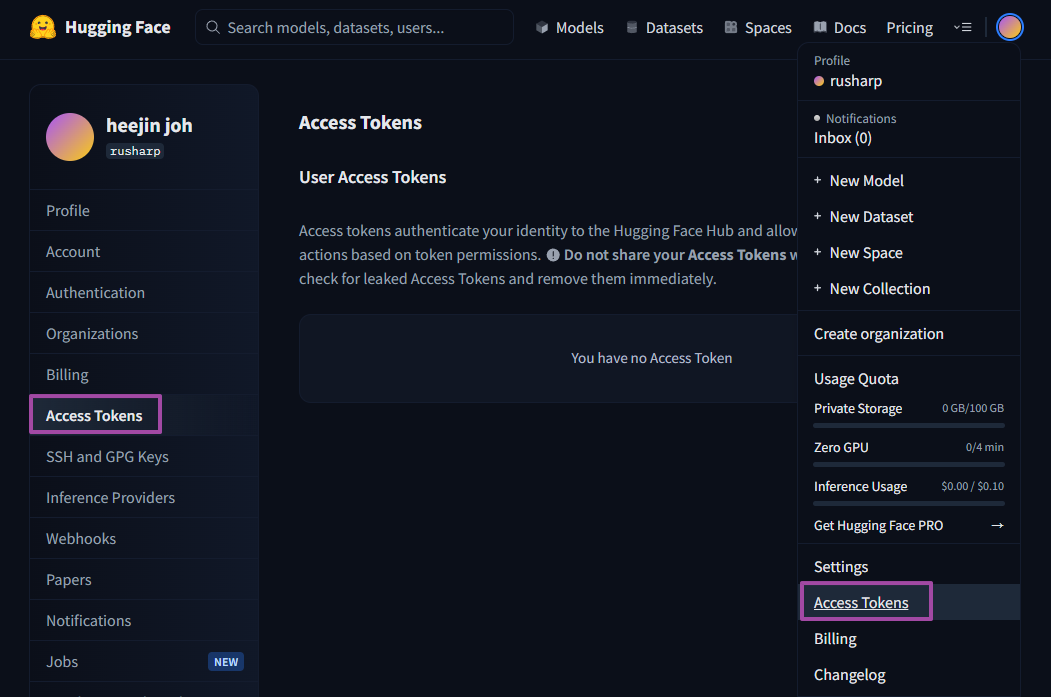Choose New Space from the user menu
1051x697 pixels.
click(x=909, y=253)
